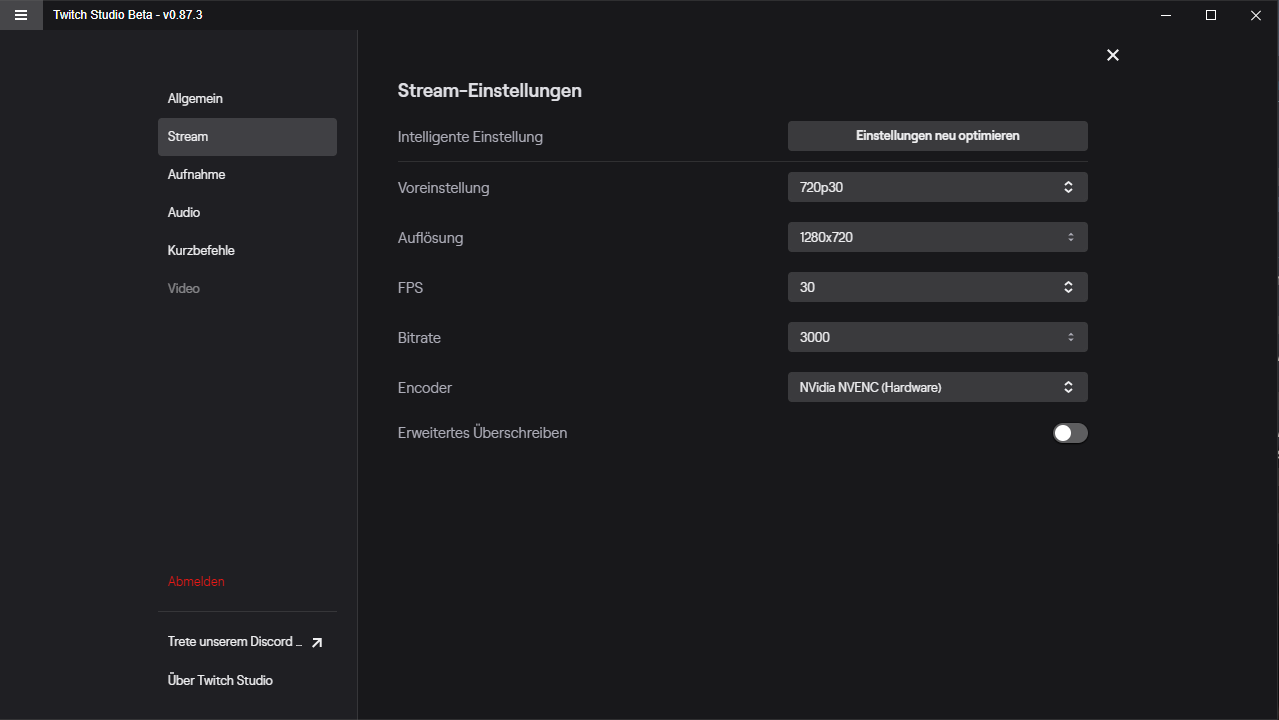The height and width of the screenshot is (720, 1279).
Task: Open the hamburger menu icon
Action: tap(21, 15)
